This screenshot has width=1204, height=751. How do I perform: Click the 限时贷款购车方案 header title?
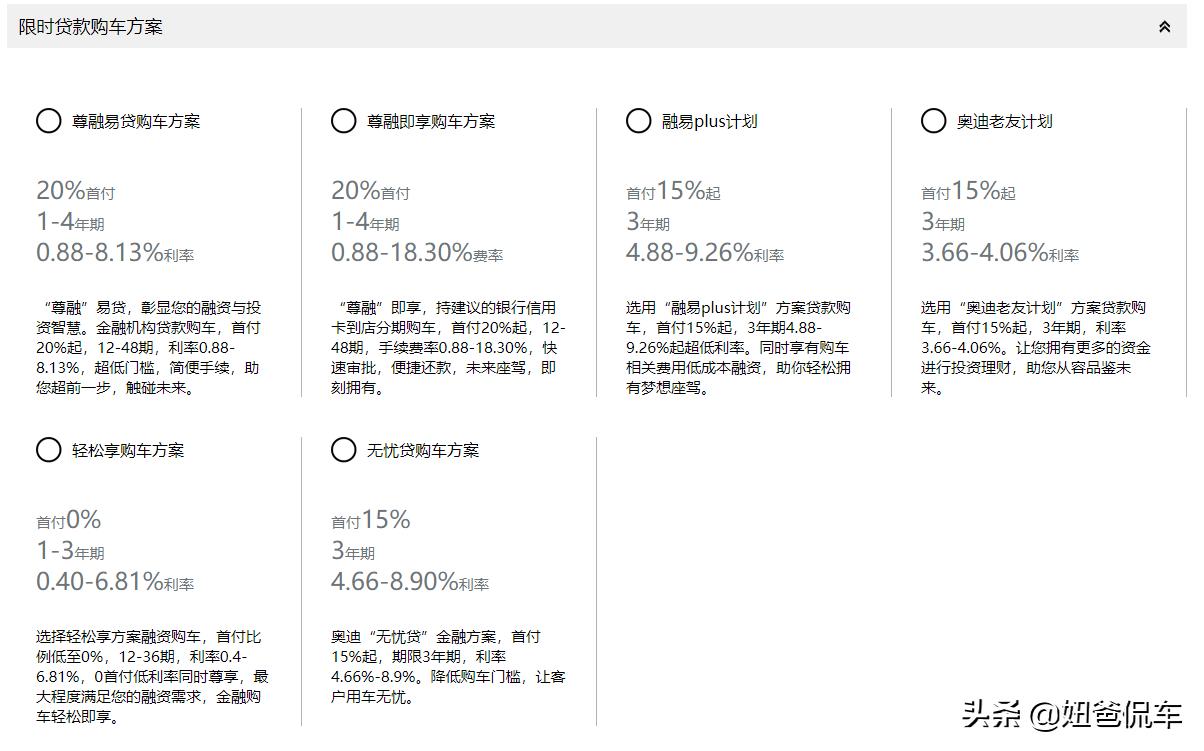[x=90, y=27]
